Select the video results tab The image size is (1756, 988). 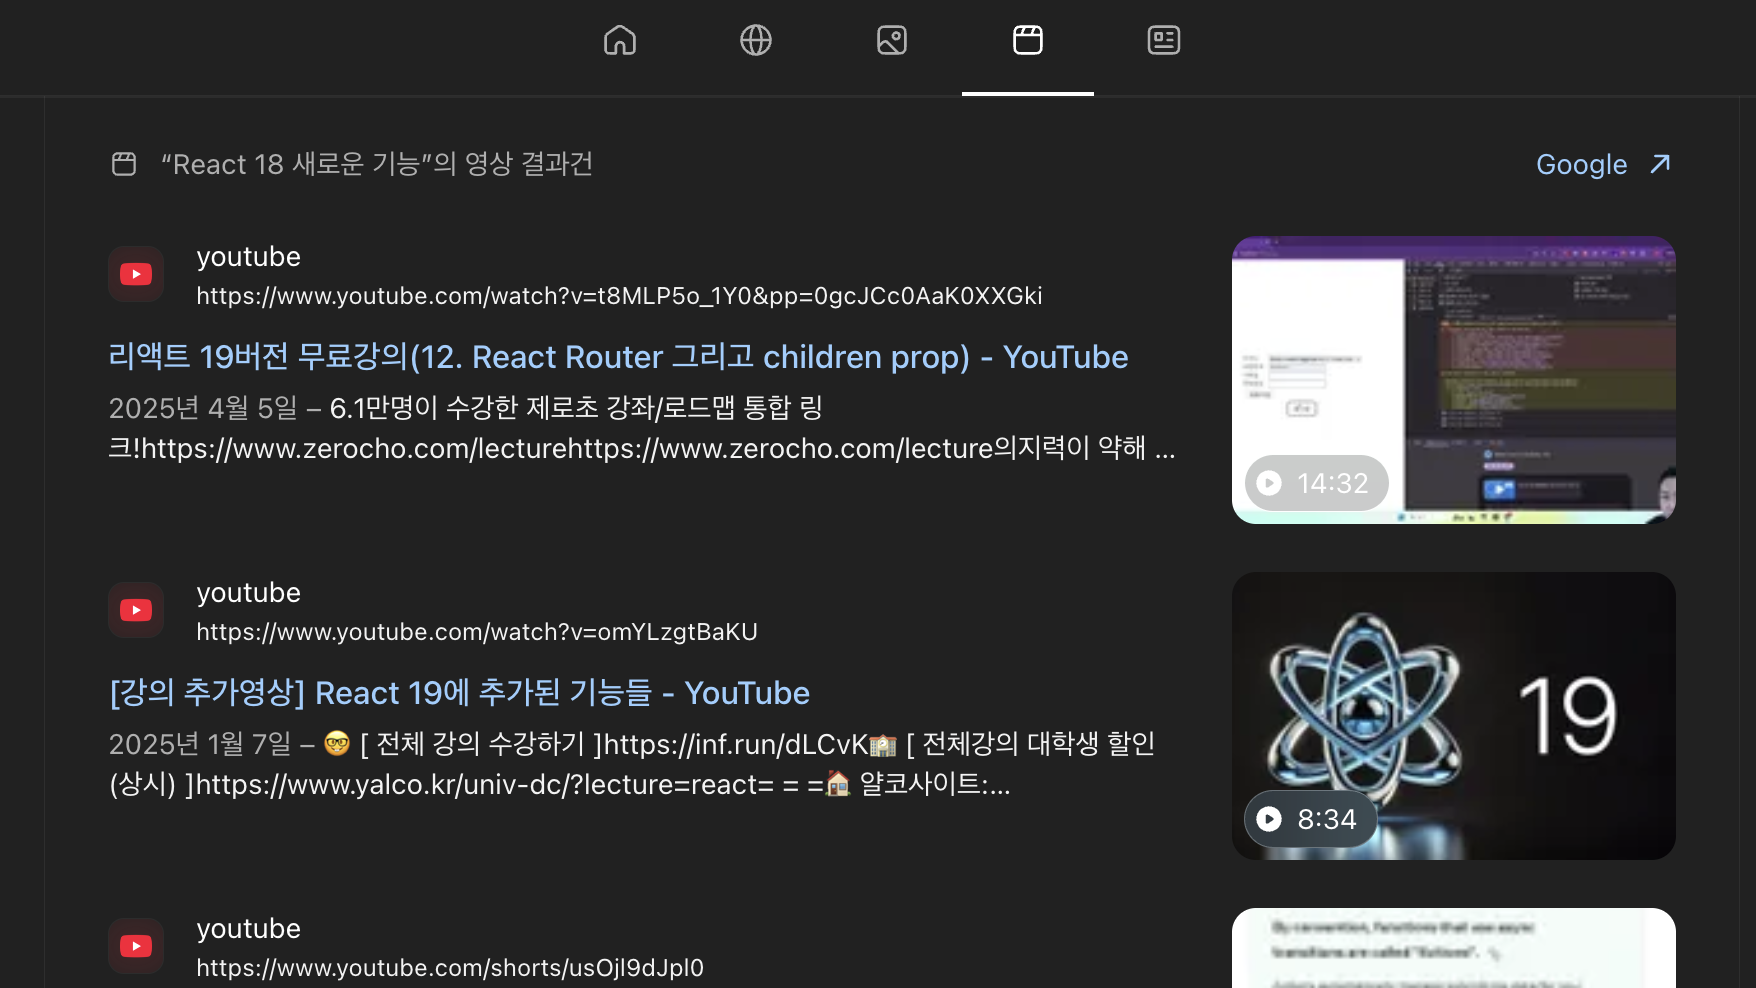point(1028,40)
